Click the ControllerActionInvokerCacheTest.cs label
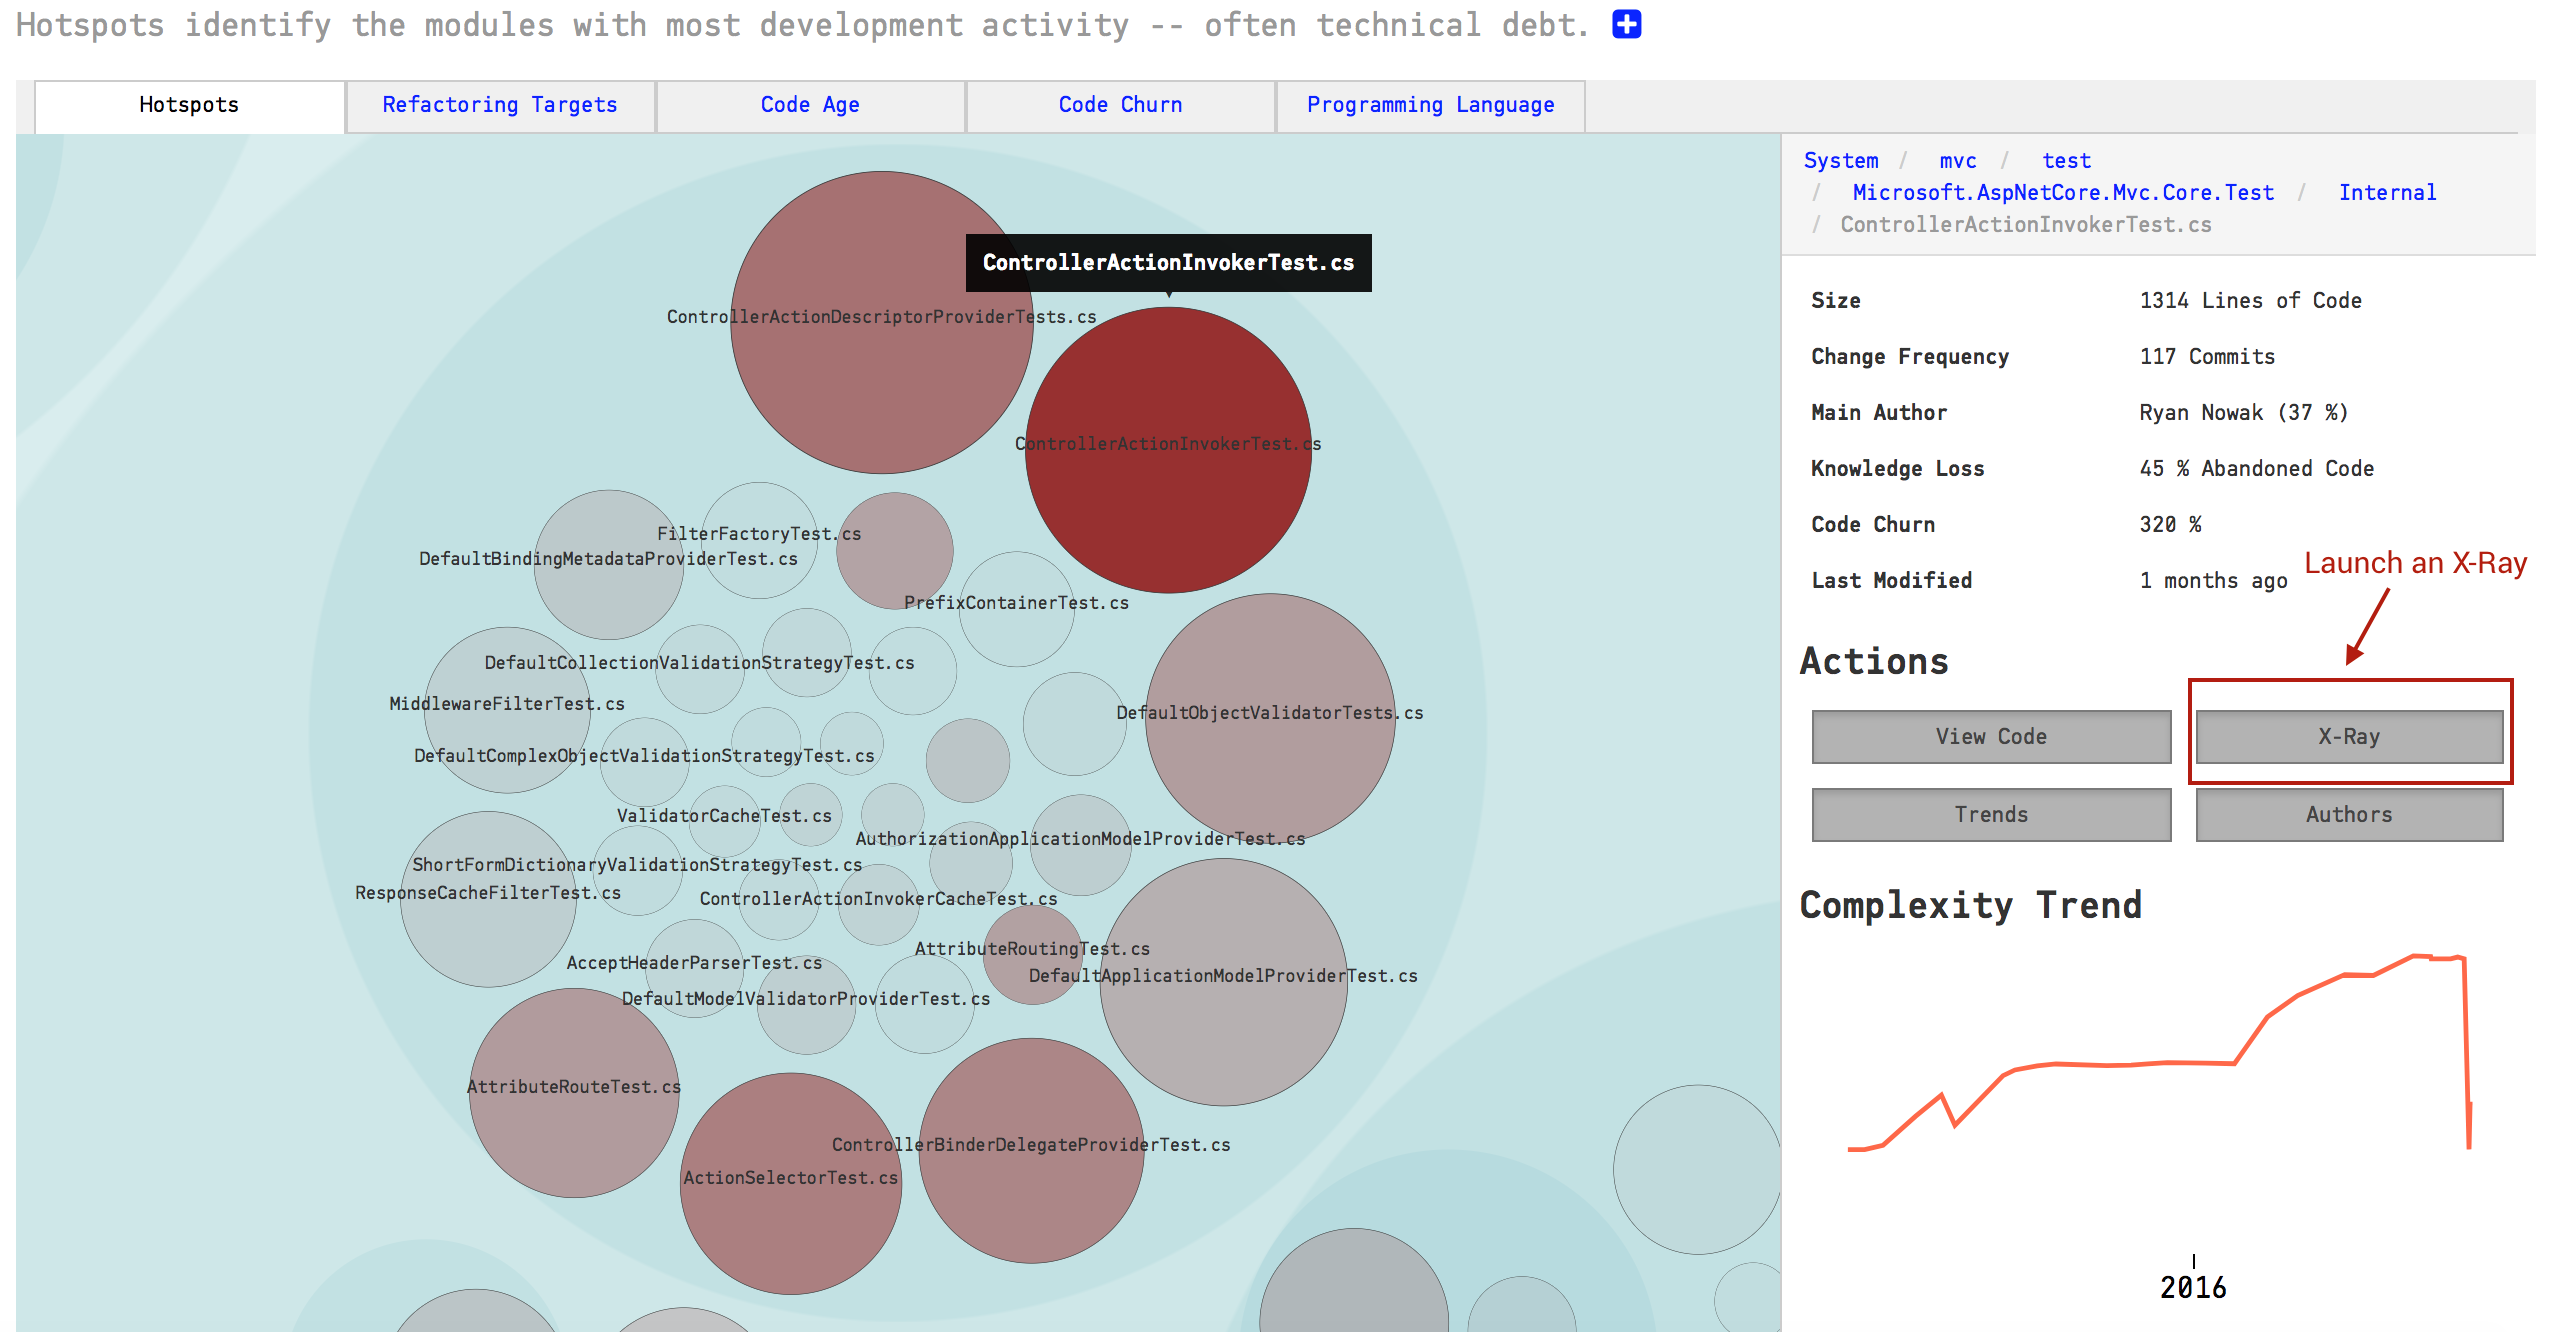The height and width of the screenshot is (1332, 2552). click(x=878, y=899)
